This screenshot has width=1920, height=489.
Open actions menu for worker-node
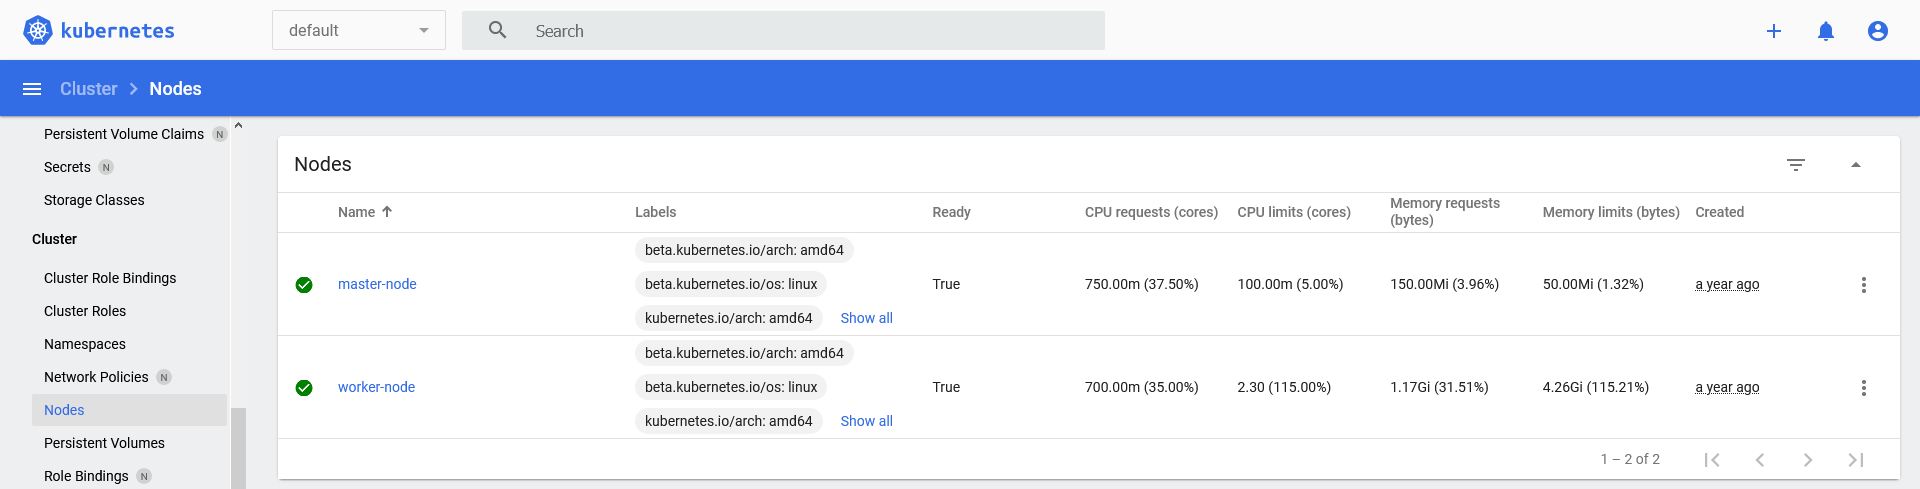(1863, 388)
